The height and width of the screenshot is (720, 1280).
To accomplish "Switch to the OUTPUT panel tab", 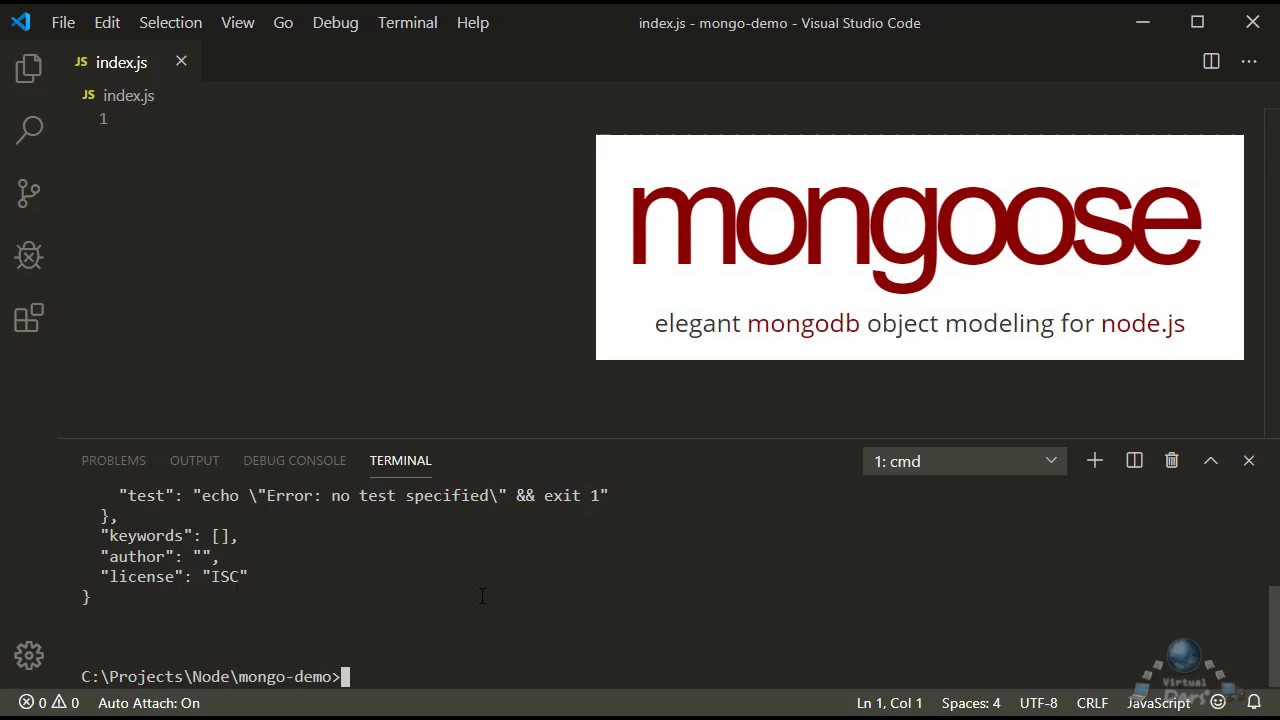I will 194,460.
